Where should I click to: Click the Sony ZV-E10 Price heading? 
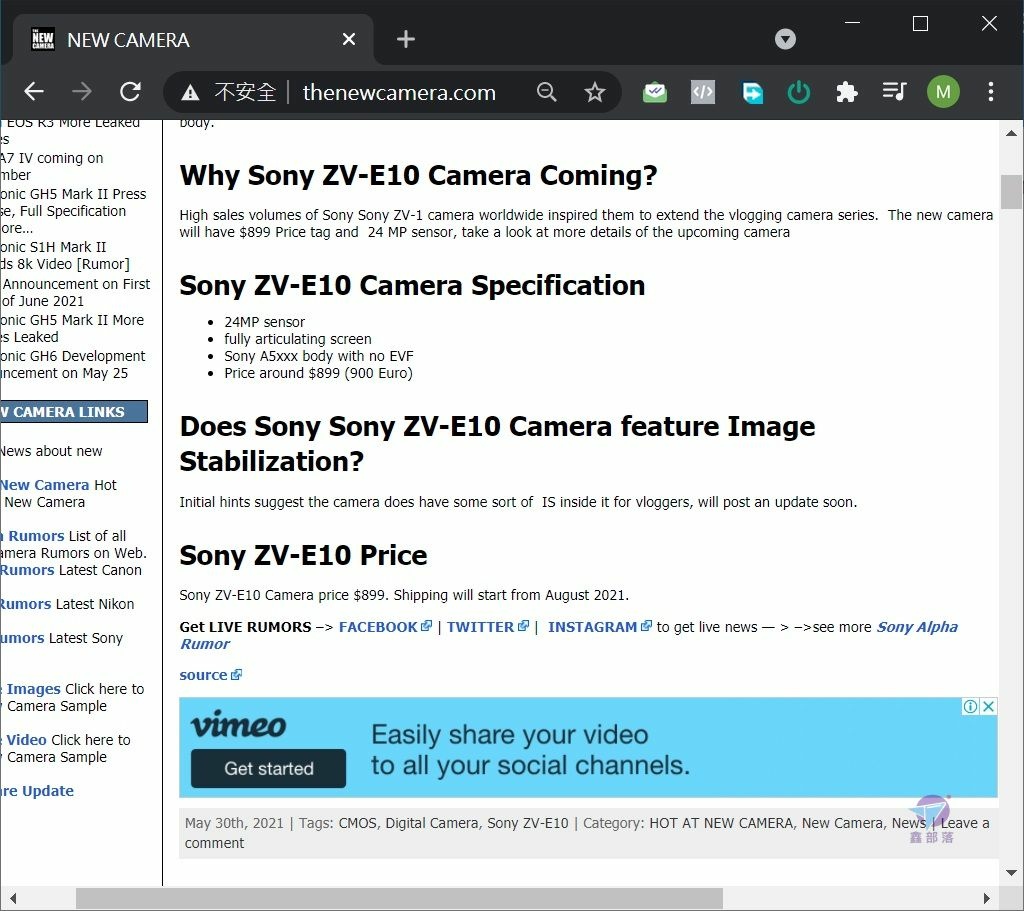coord(303,556)
